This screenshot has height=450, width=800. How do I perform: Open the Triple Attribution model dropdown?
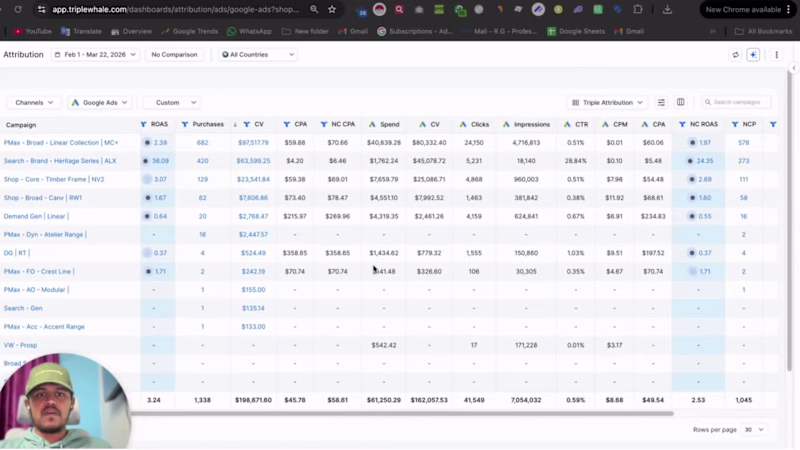click(607, 102)
